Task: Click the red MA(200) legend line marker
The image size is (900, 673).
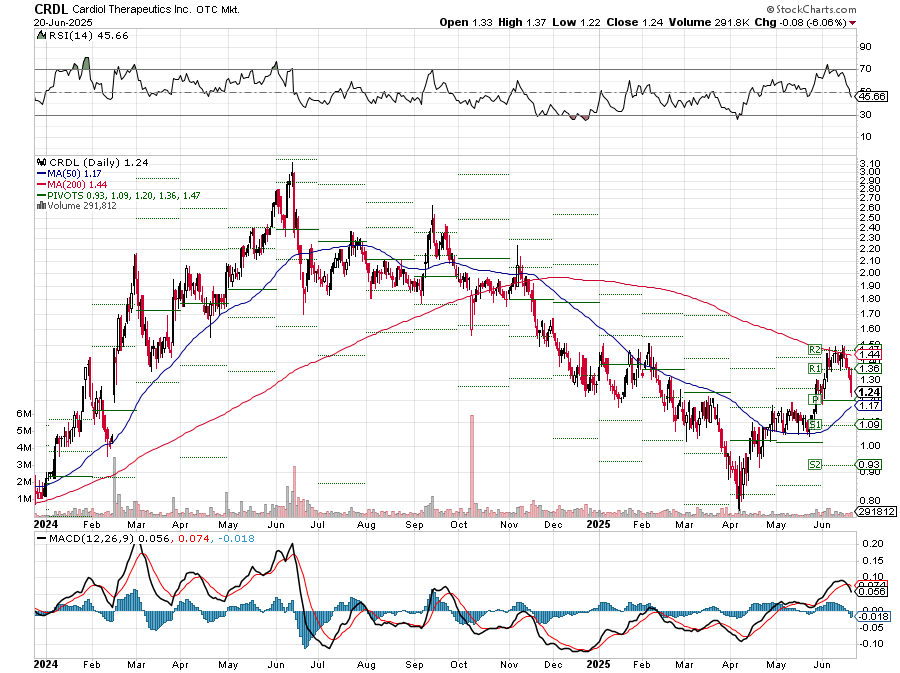Action: (41, 184)
